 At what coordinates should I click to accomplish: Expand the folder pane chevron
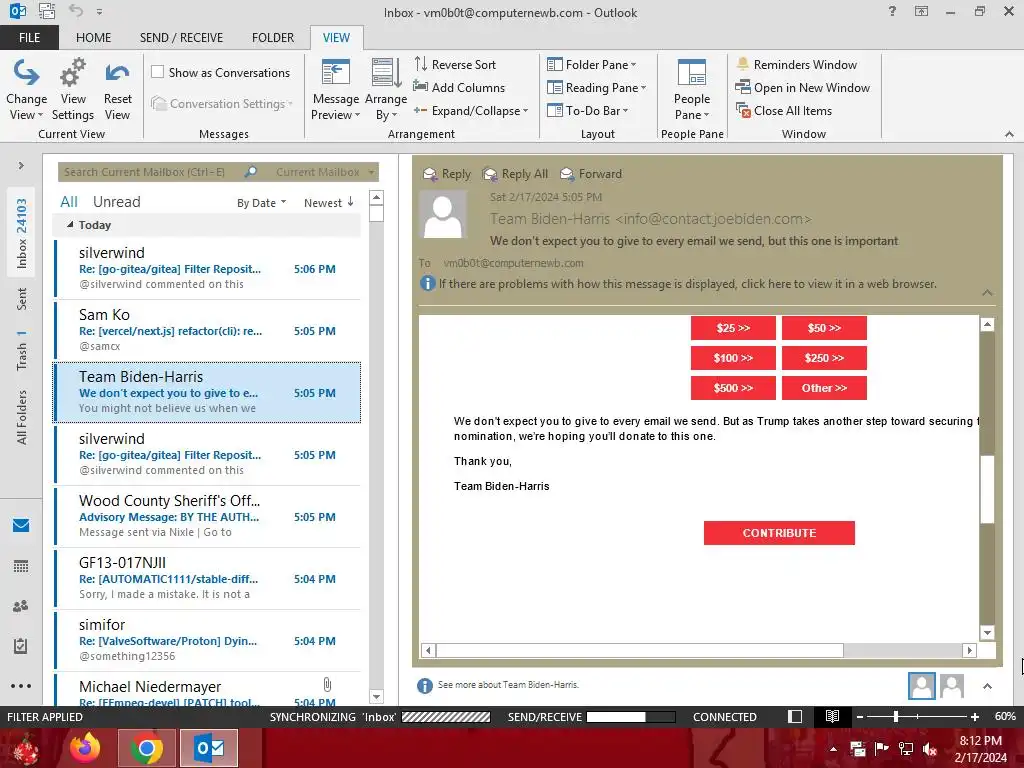click(21, 165)
